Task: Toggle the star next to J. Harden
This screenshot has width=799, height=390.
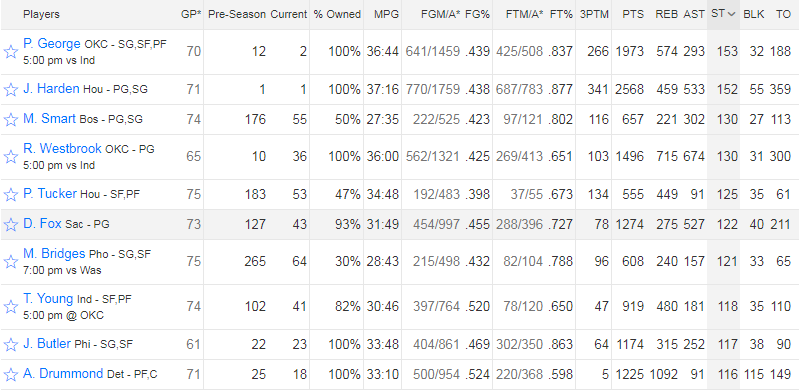Action: pyautogui.click(x=11, y=90)
